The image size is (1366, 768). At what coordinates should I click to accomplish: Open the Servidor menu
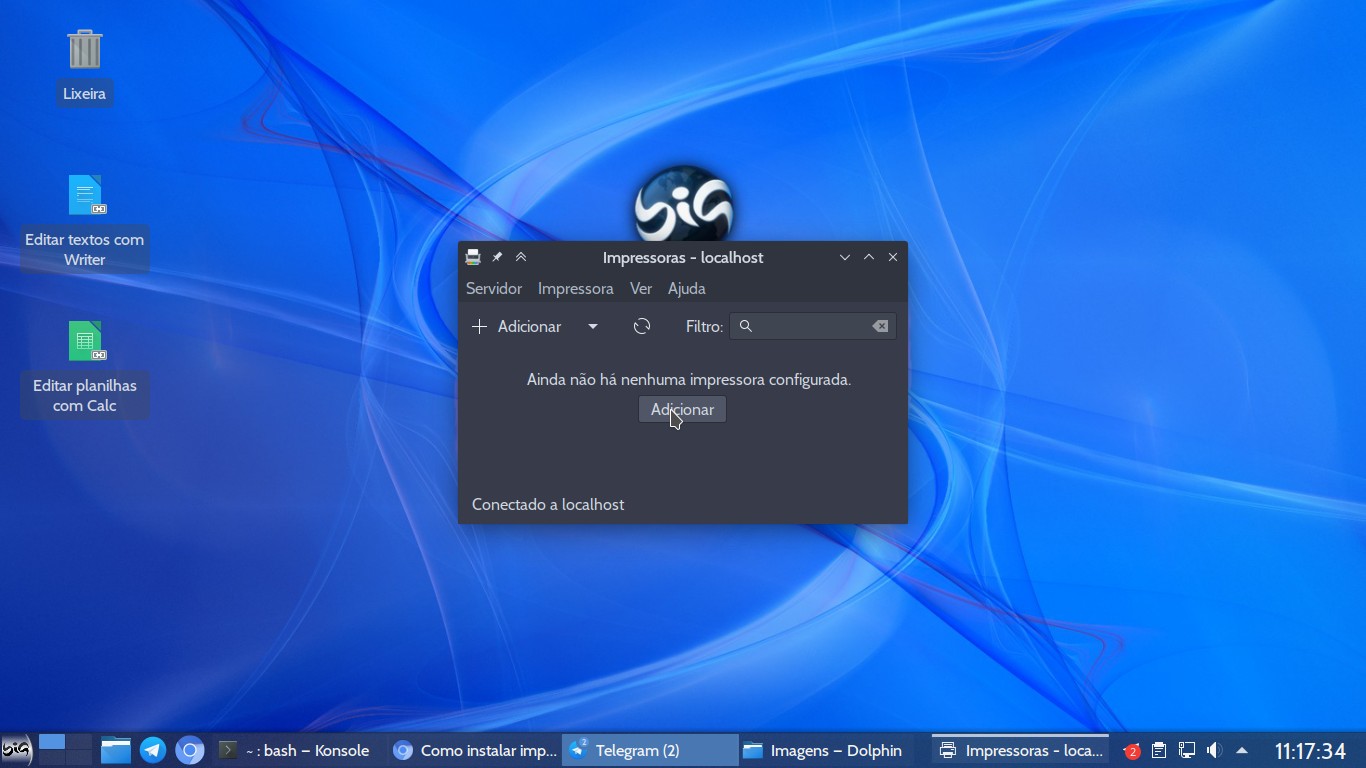(494, 288)
